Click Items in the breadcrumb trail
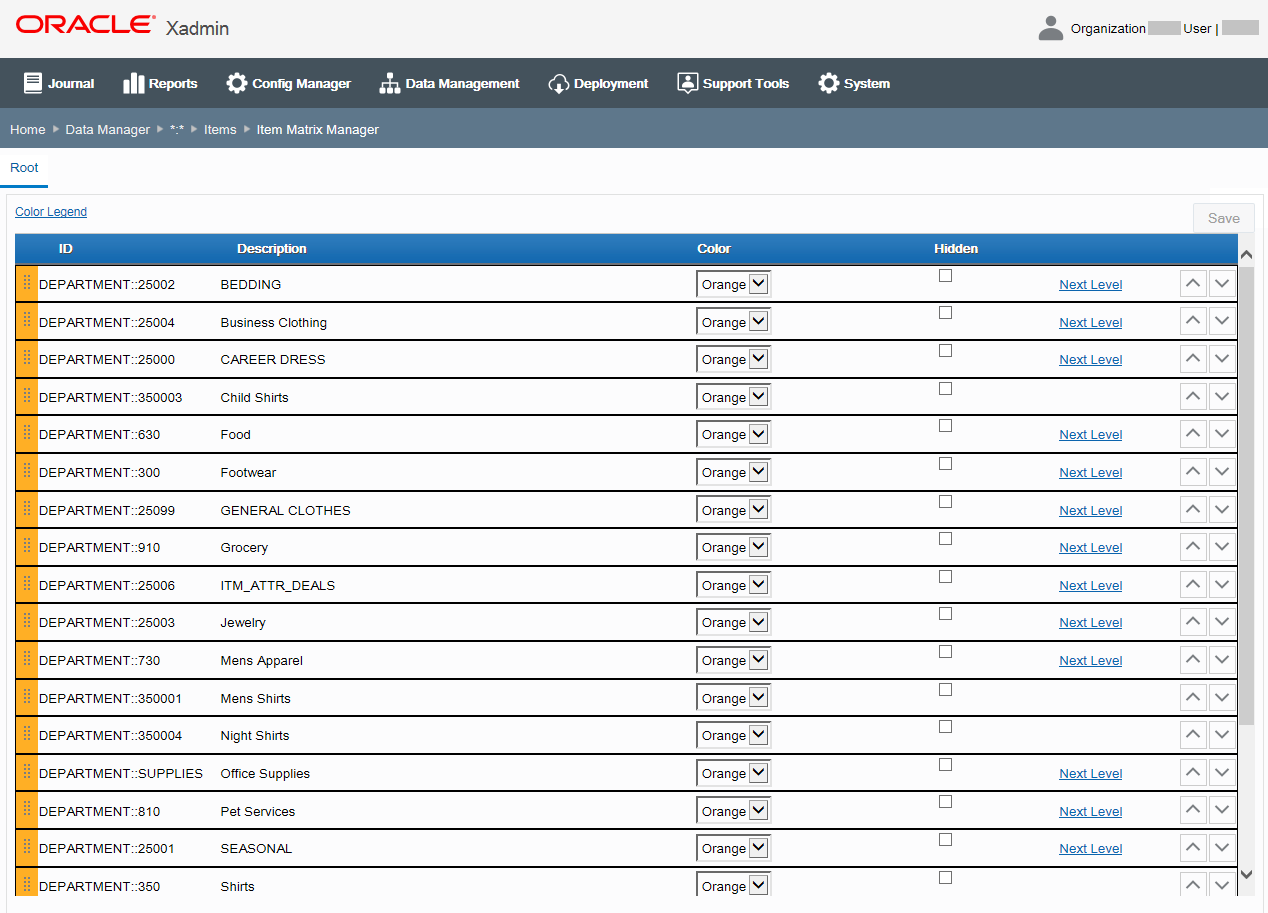The height and width of the screenshot is (913, 1268). tap(220, 129)
